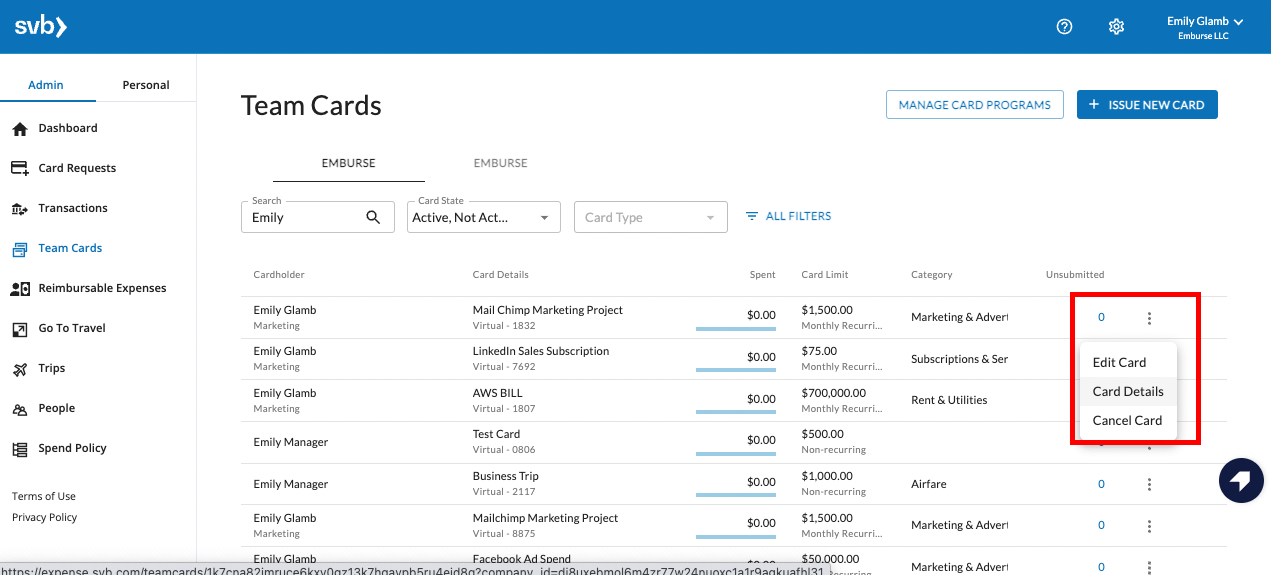Click the Spent column header
This screenshot has width=1271, height=575.
point(762,275)
